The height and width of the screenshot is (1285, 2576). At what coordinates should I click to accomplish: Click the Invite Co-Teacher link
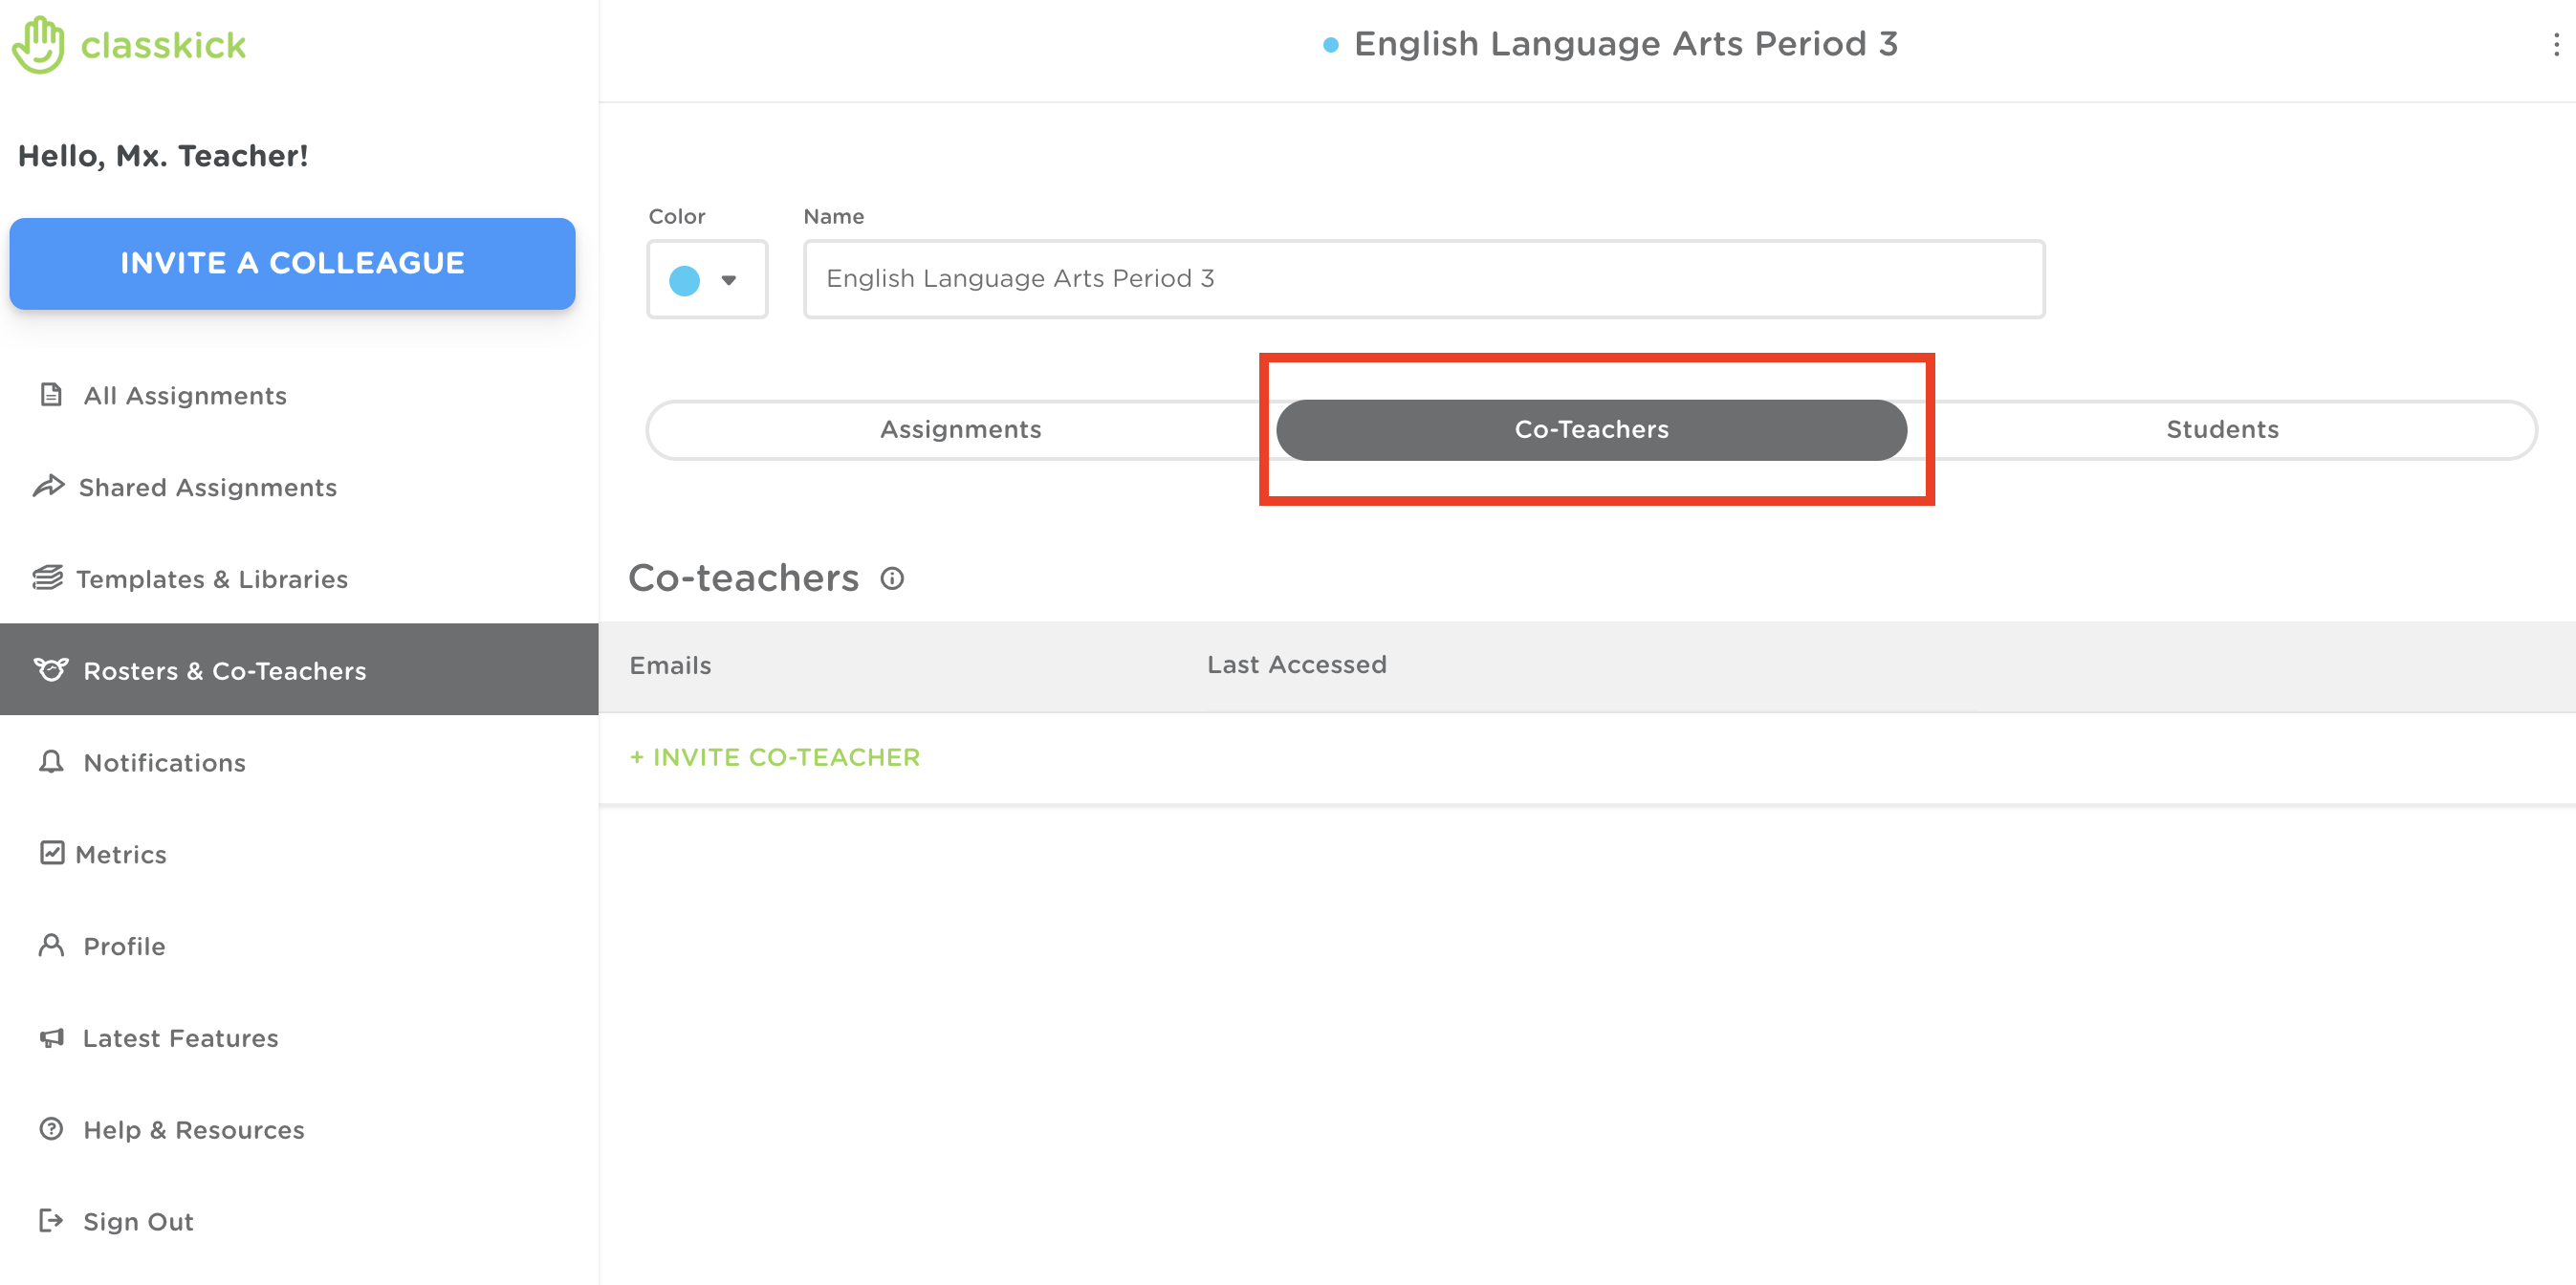click(774, 757)
